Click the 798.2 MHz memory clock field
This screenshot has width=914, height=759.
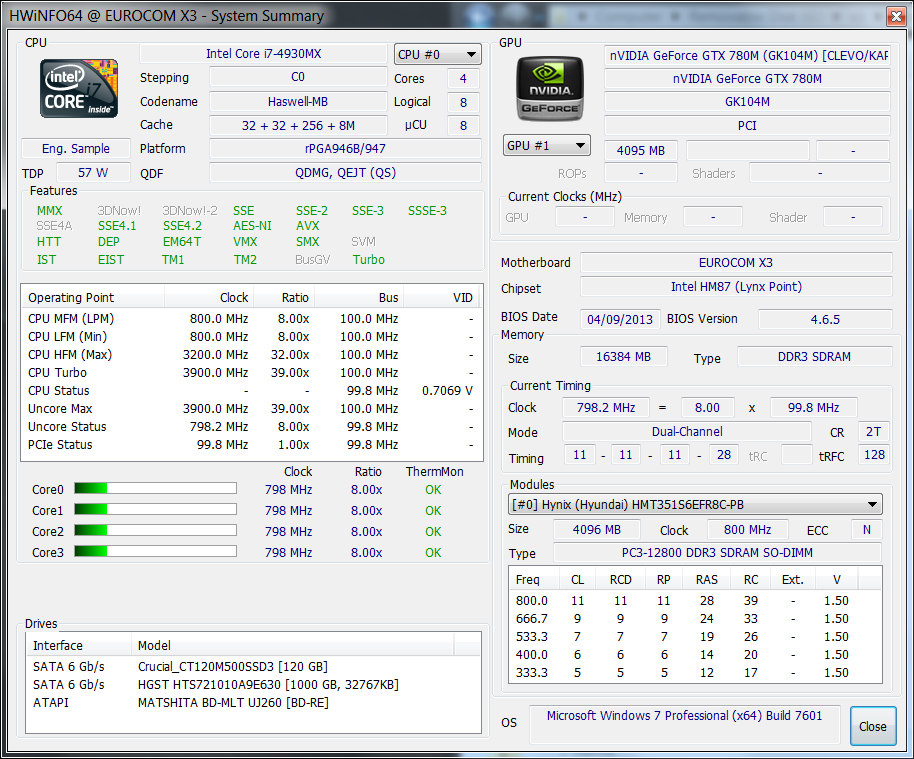(606, 407)
